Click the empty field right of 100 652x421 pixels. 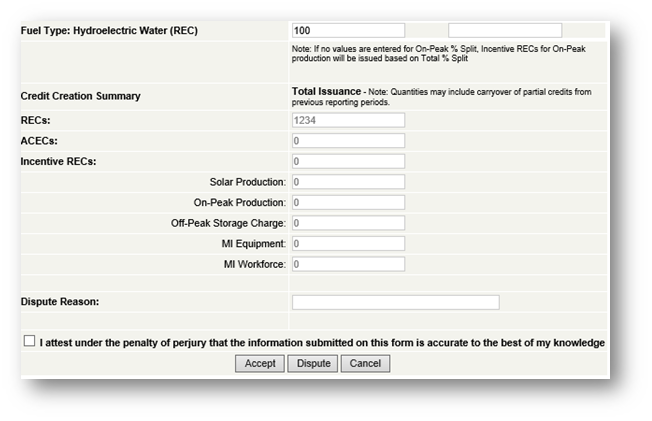point(505,30)
